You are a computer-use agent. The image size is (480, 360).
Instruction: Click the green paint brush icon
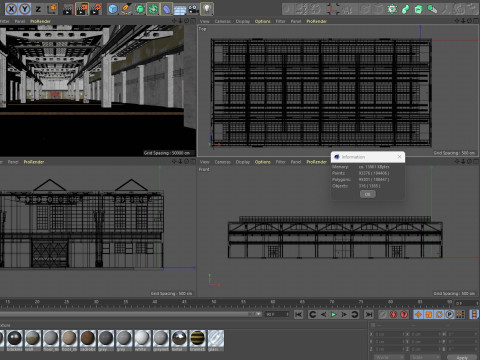432,9
